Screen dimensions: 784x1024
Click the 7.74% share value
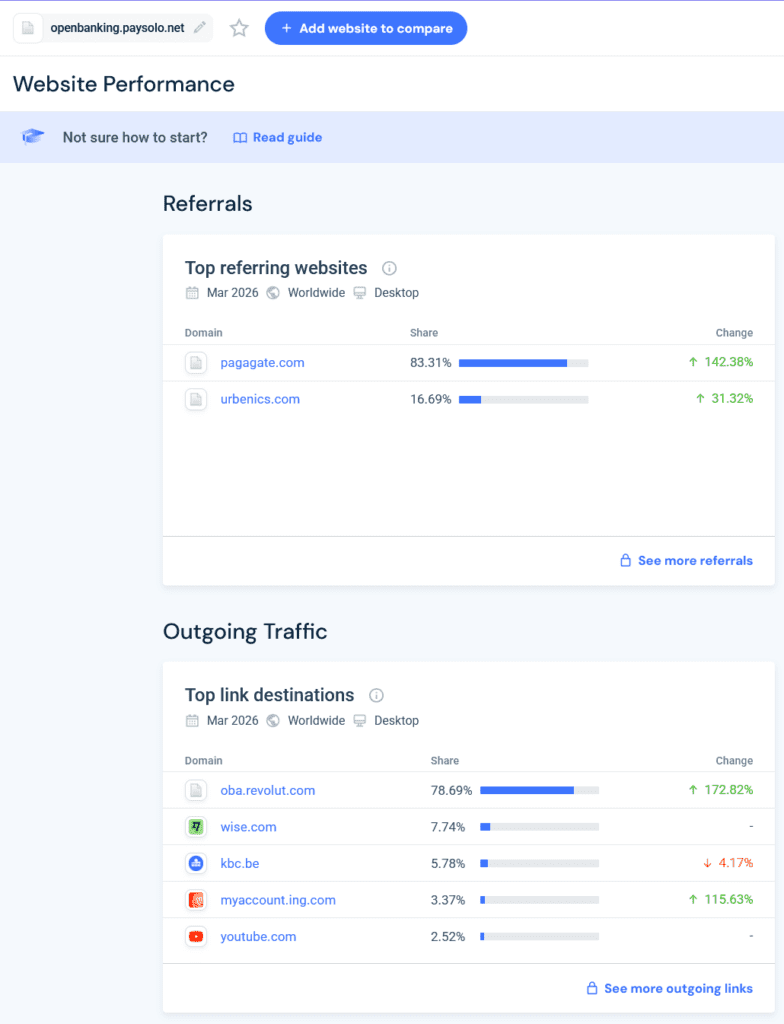pyautogui.click(x=448, y=827)
